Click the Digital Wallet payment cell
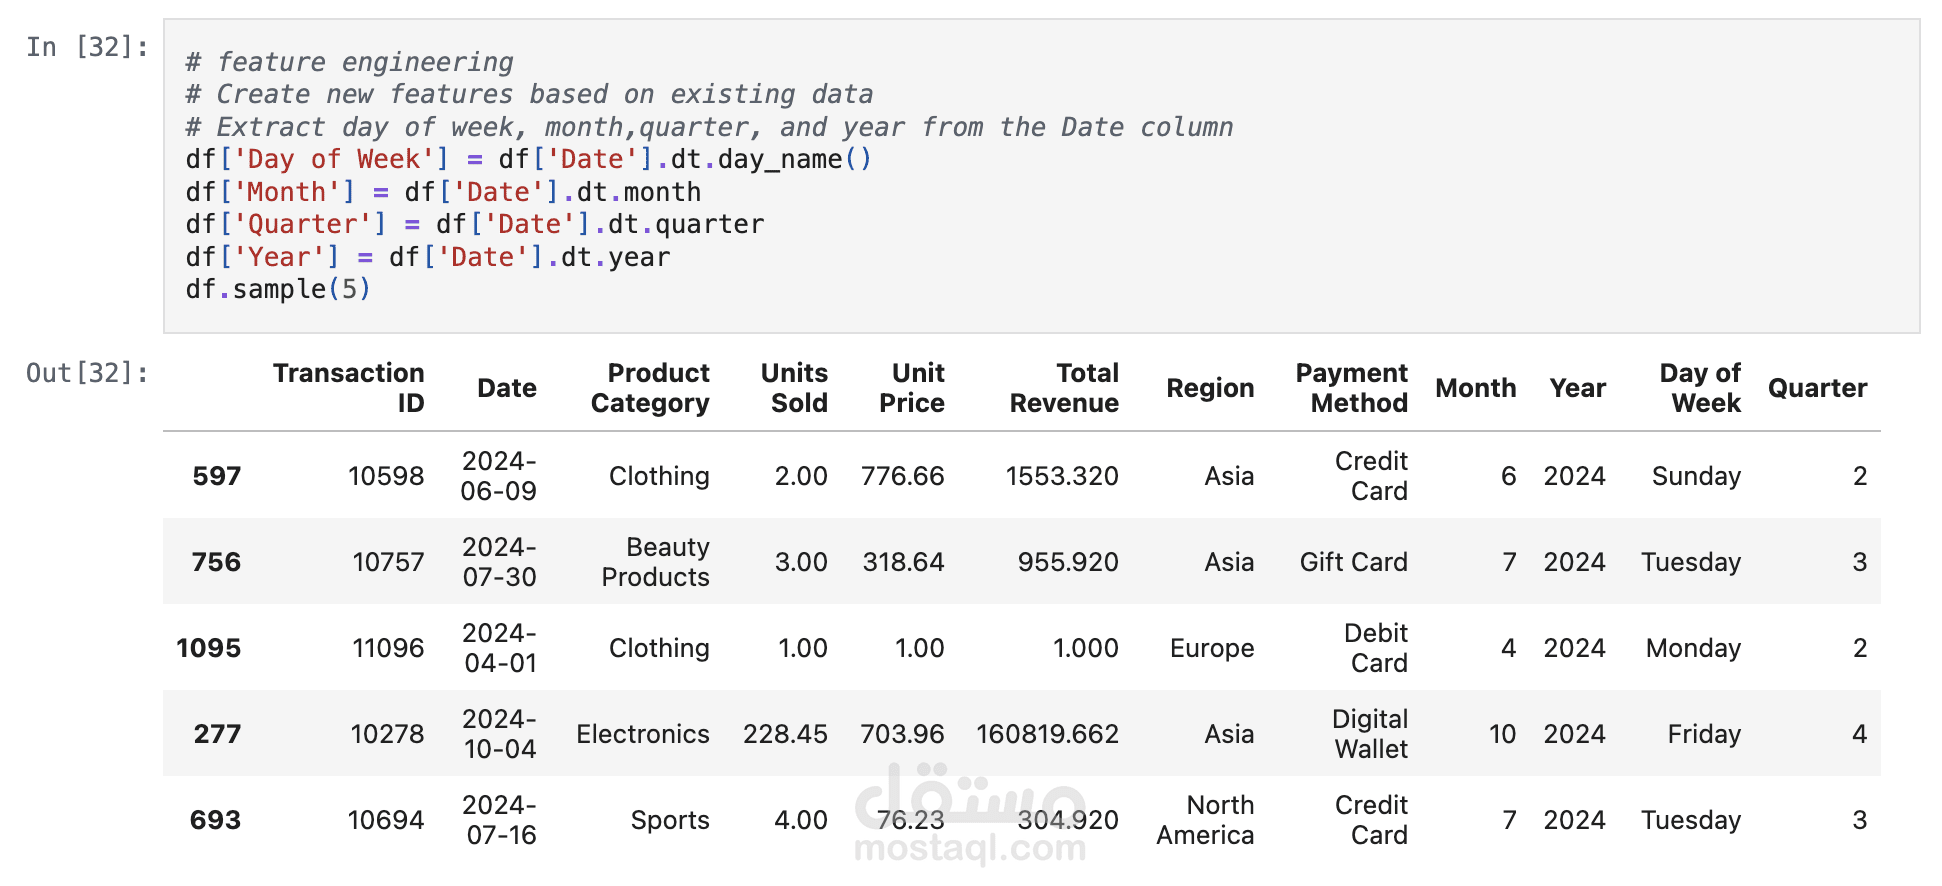The image size is (1942, 886). pos(1370,734)
